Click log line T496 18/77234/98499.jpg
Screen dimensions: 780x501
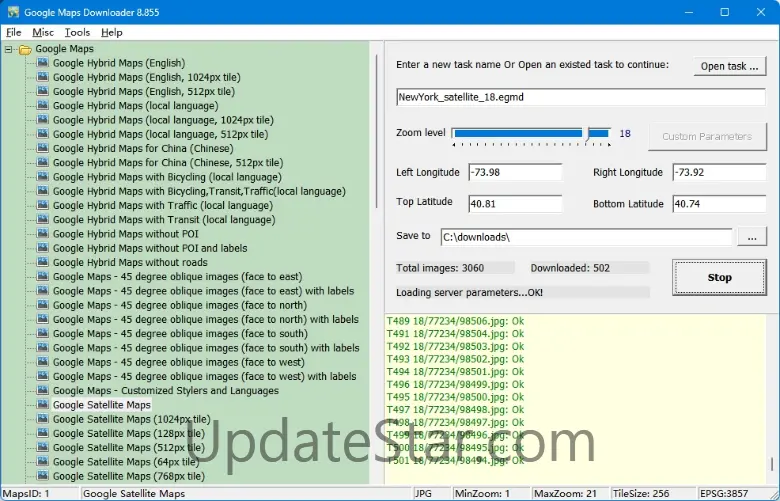[455, 385]
